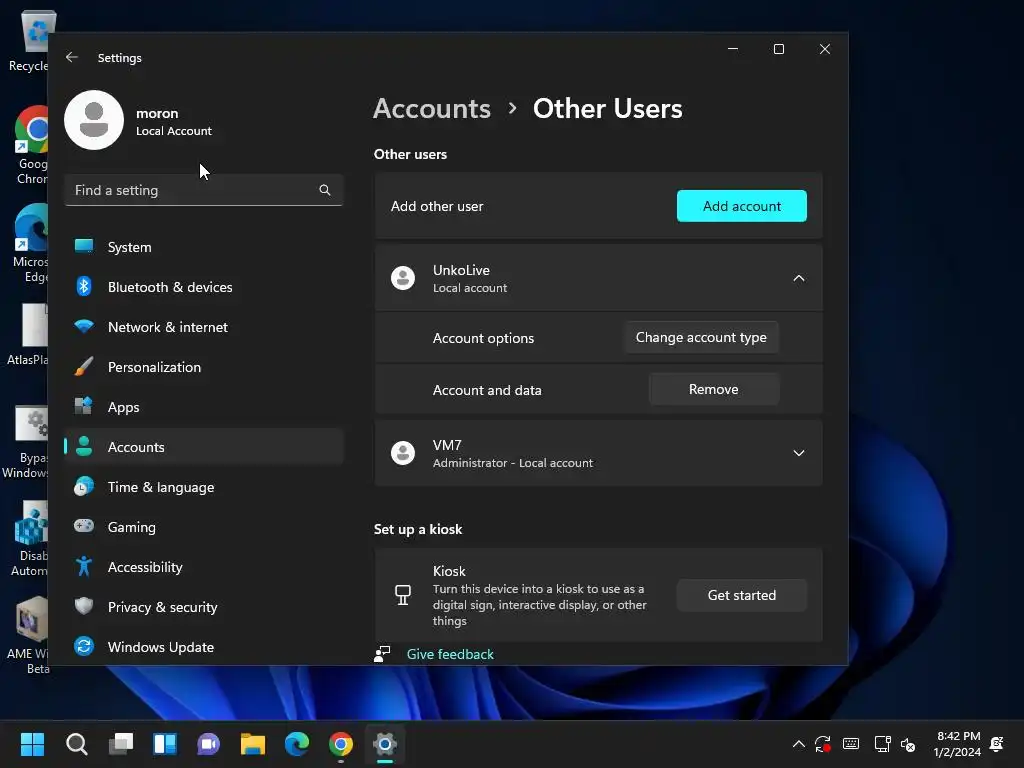Click the Privacy & security shield icon

[x=84, y=606]
